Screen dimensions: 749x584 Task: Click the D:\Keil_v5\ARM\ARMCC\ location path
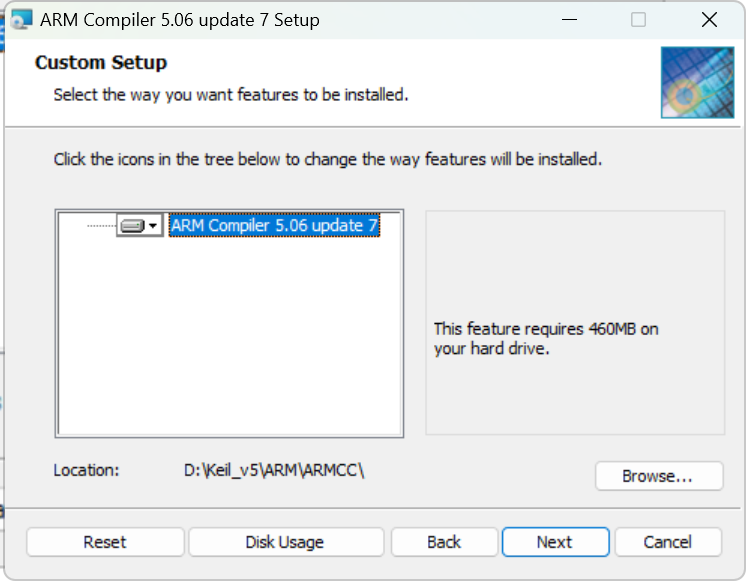pos(274,470)
